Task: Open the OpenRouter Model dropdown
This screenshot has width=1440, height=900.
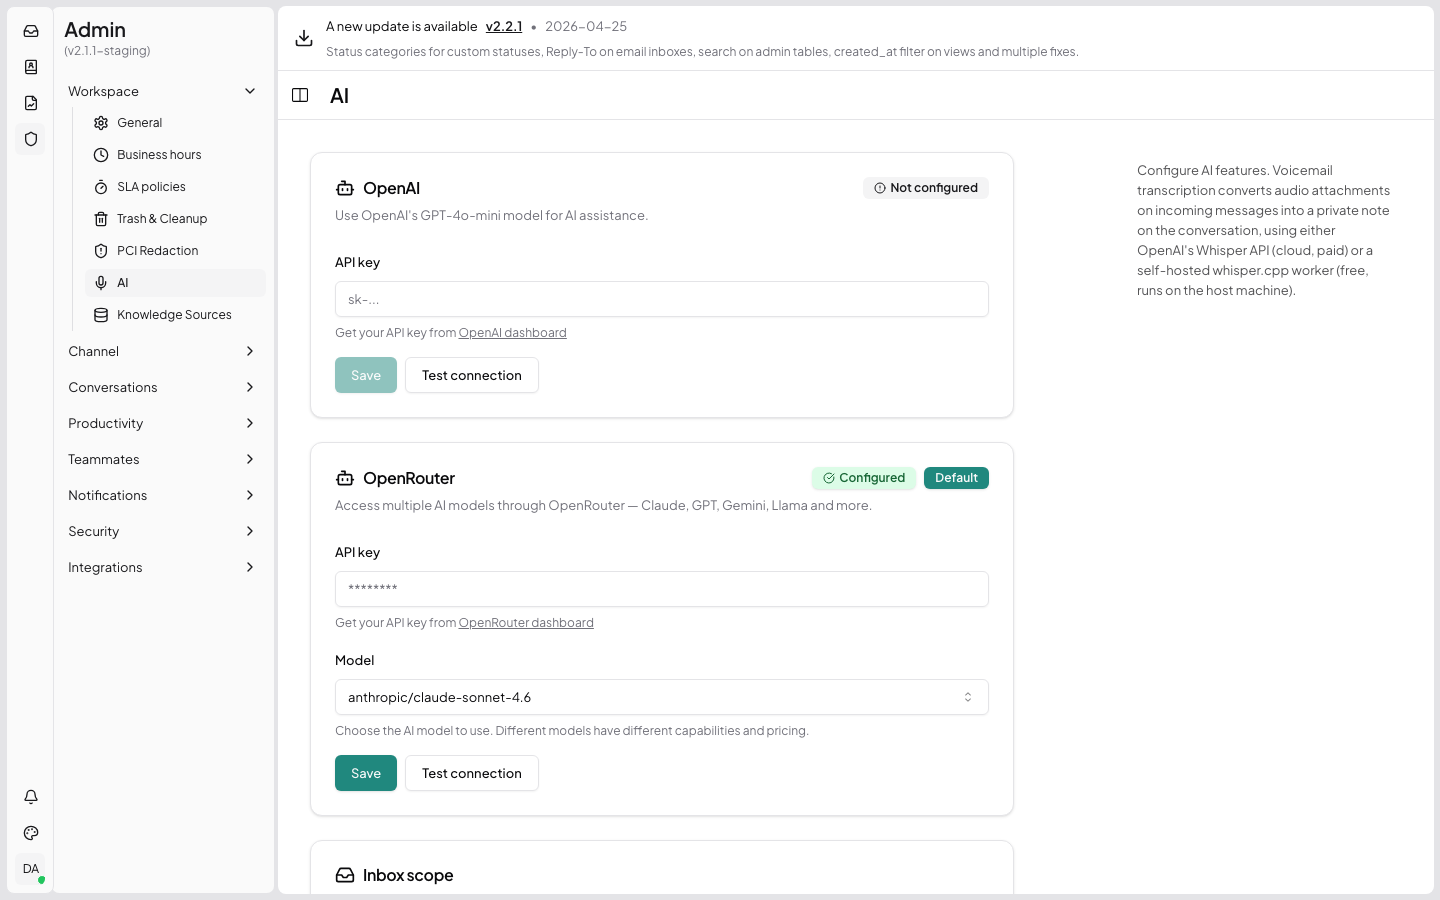Action: tap(662, 697)
